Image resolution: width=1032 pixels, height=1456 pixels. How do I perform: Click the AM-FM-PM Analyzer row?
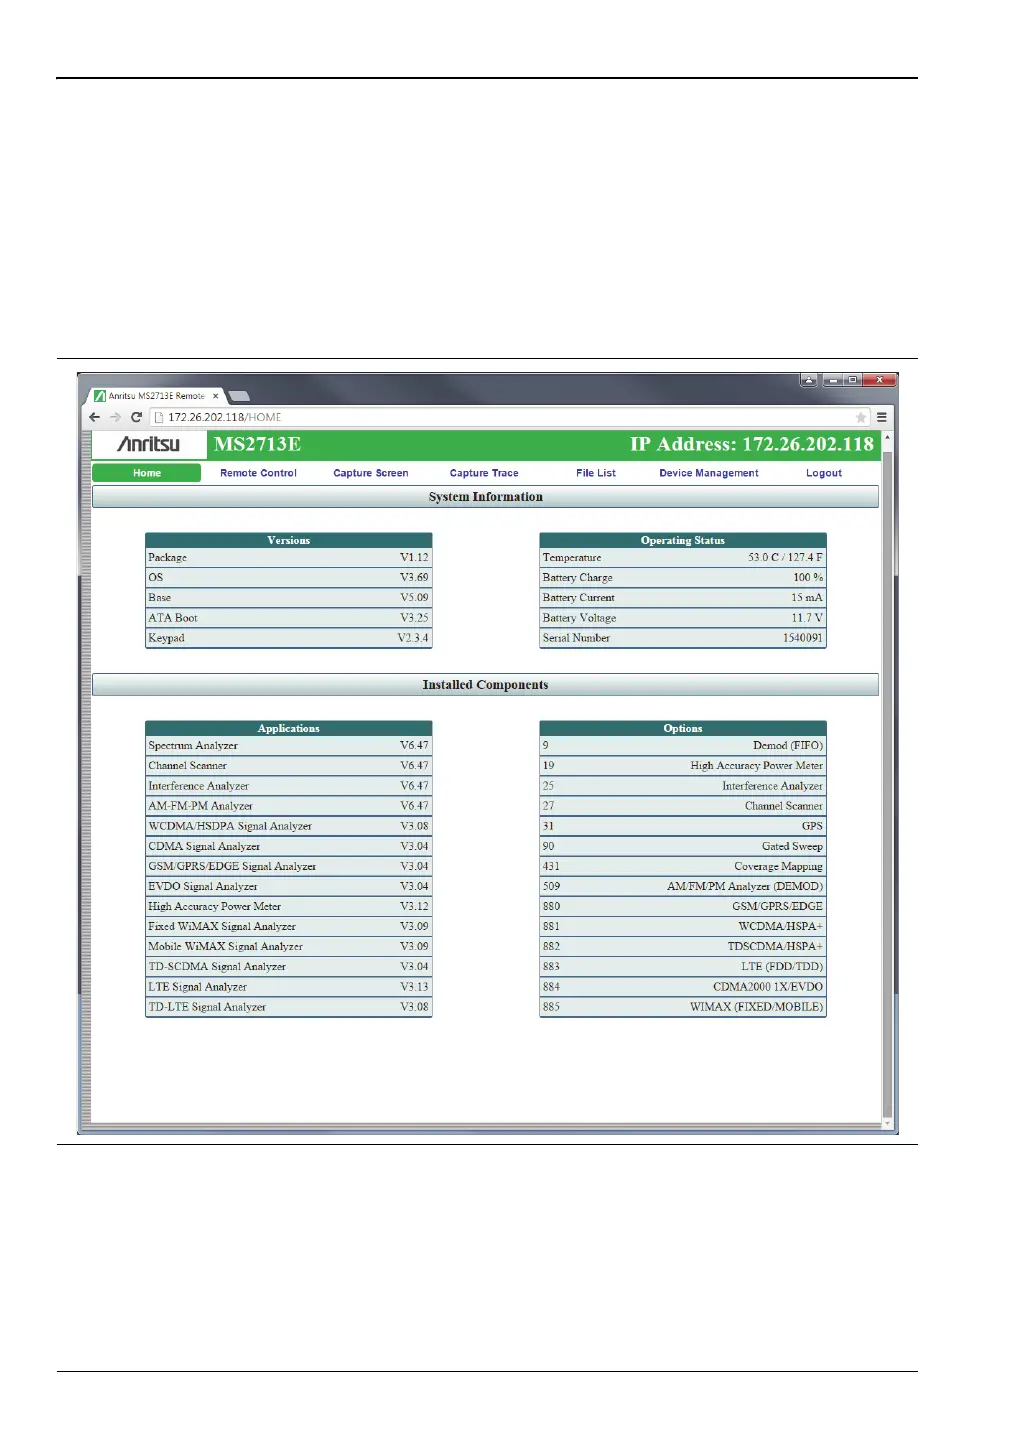tap(289, 806)
